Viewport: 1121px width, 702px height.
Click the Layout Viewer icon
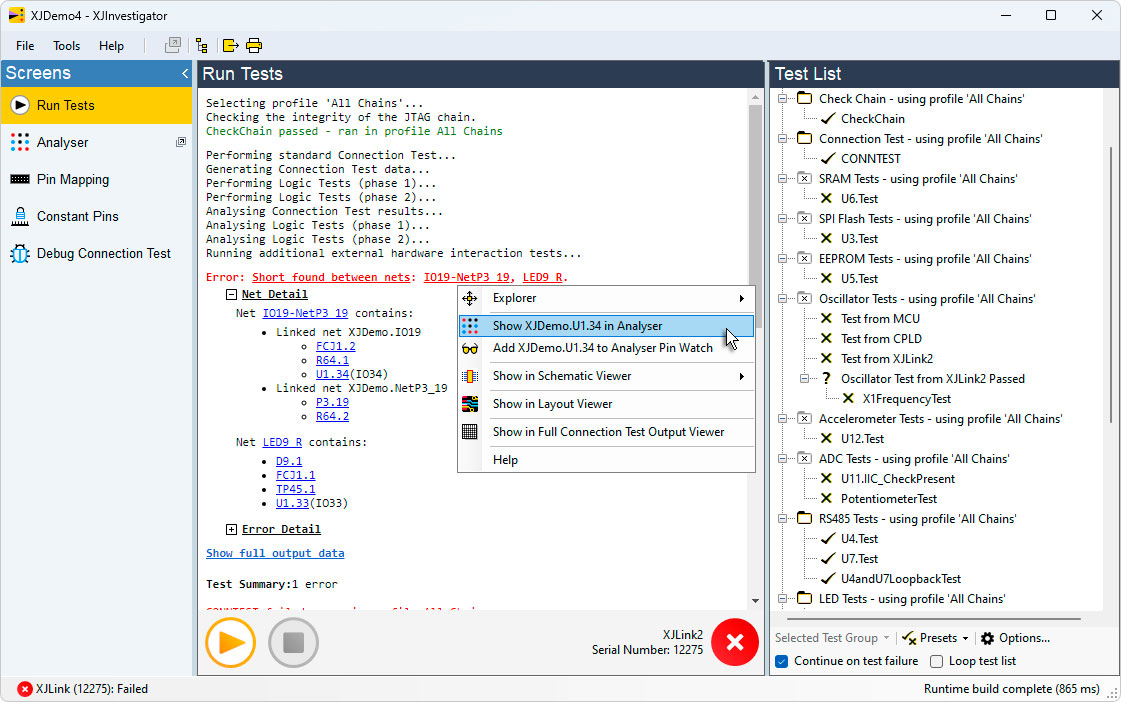[x=470, y=404]
